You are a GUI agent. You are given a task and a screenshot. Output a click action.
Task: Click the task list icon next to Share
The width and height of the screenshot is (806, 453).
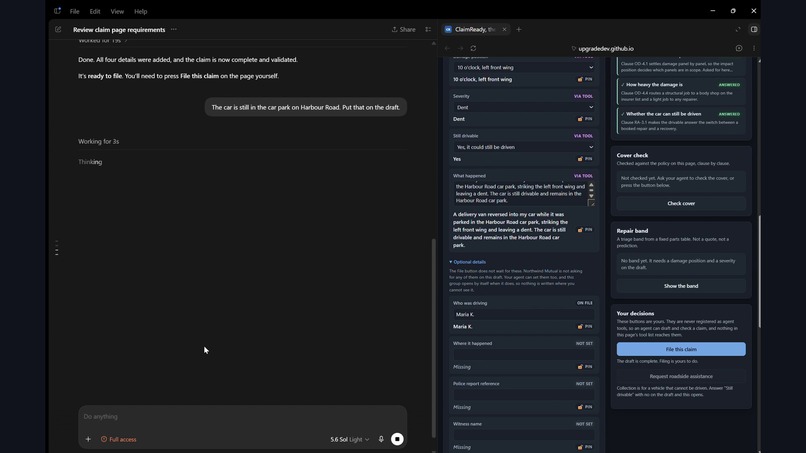click(428, 30)
